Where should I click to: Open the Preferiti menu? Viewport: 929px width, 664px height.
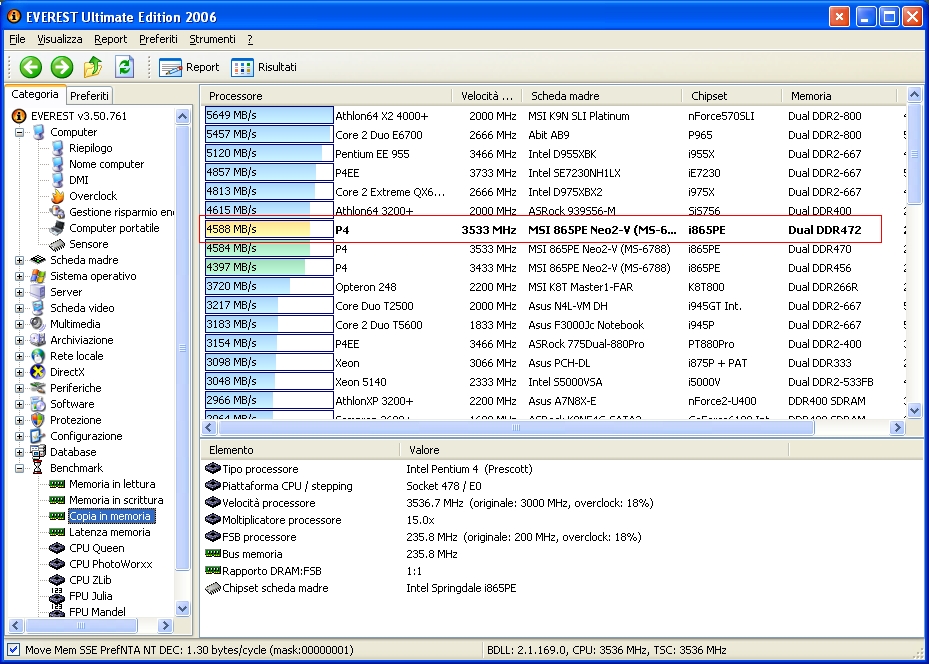point(158,39)
